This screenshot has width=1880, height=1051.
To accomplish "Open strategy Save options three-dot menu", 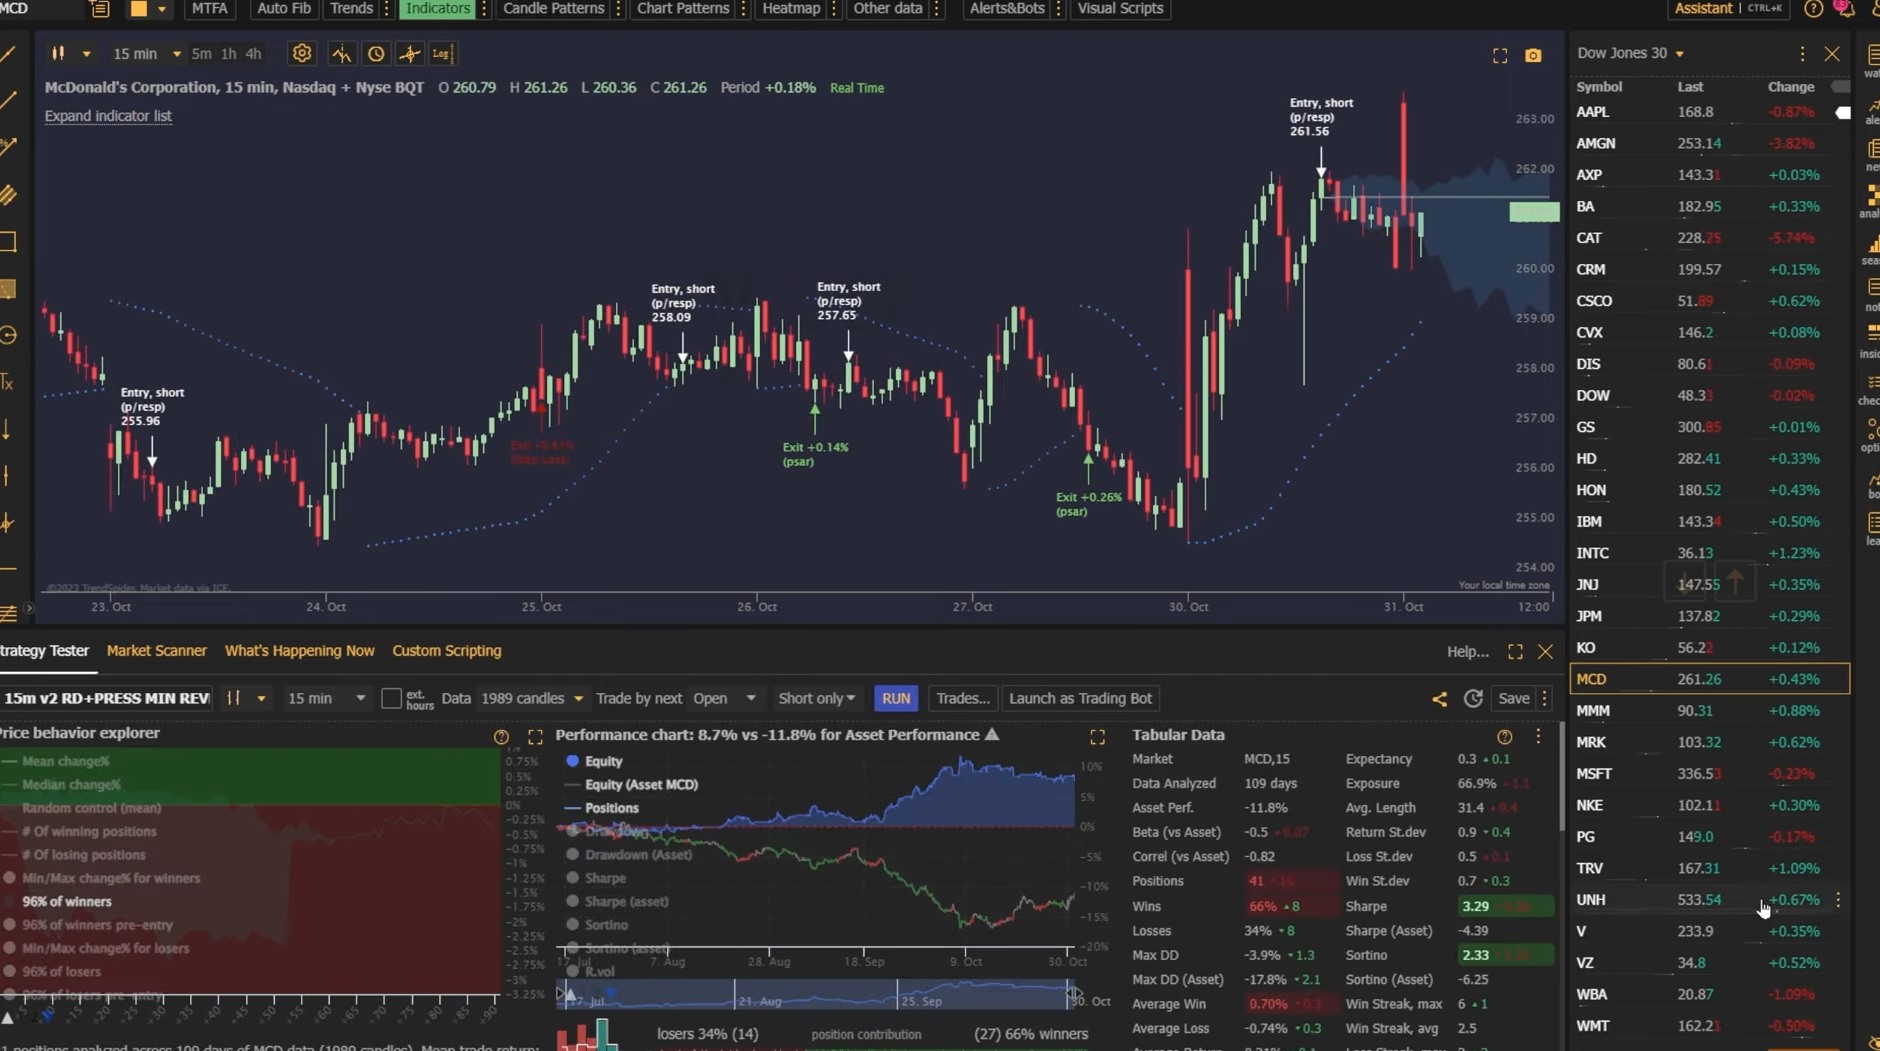I will (x=1545, y=698).
